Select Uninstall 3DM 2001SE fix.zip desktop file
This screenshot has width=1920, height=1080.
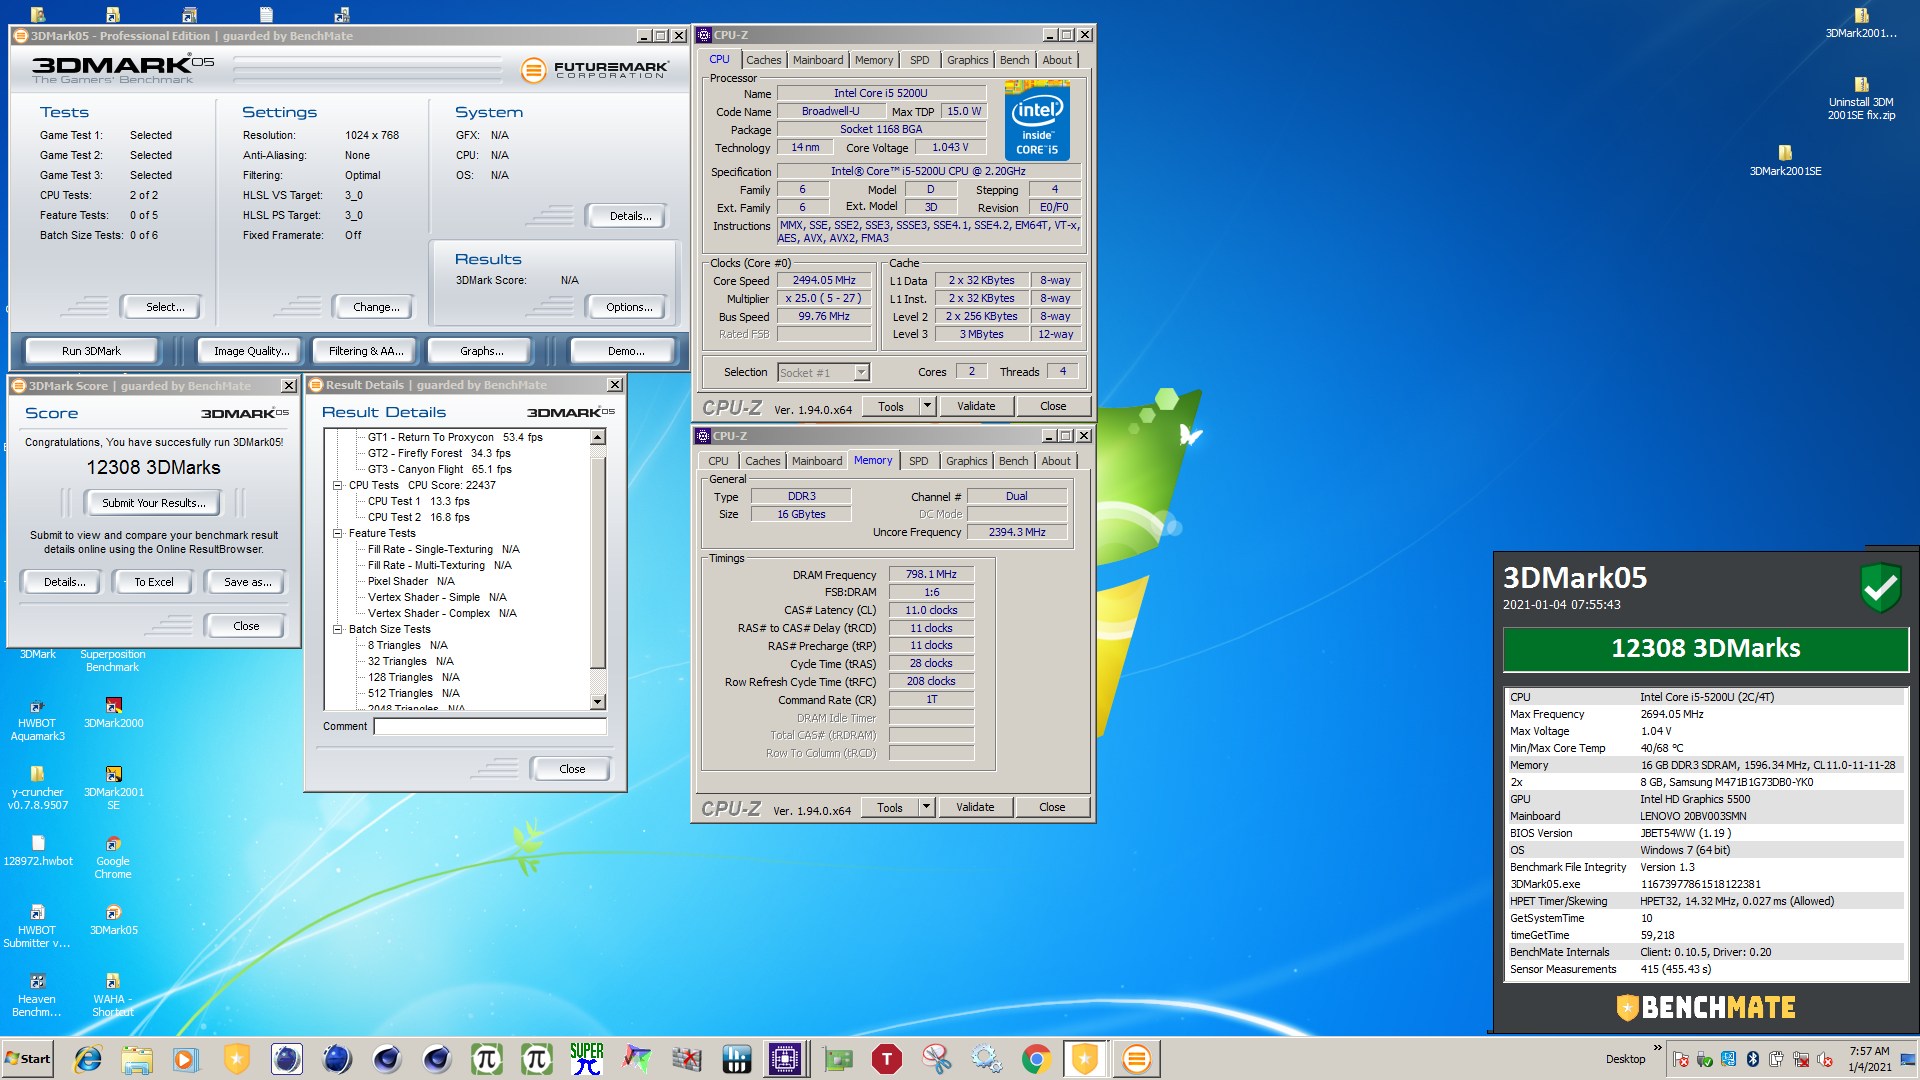coord(1861,99)
